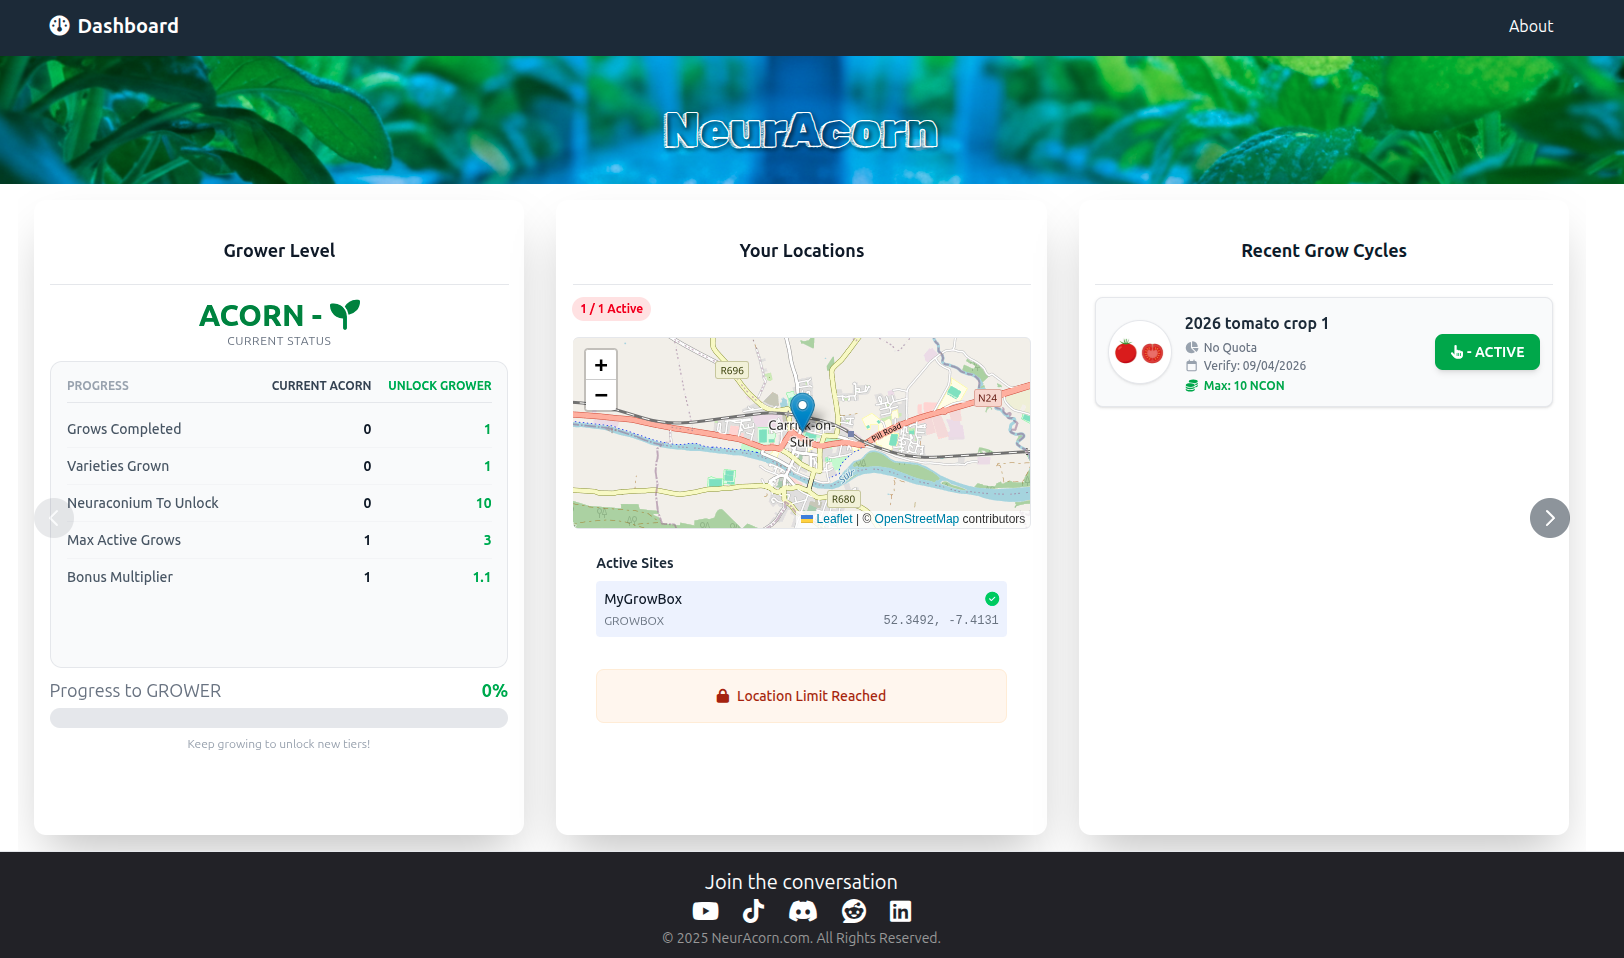Click the blue map location pin
Screen dimensions: 1624x958
802,409
